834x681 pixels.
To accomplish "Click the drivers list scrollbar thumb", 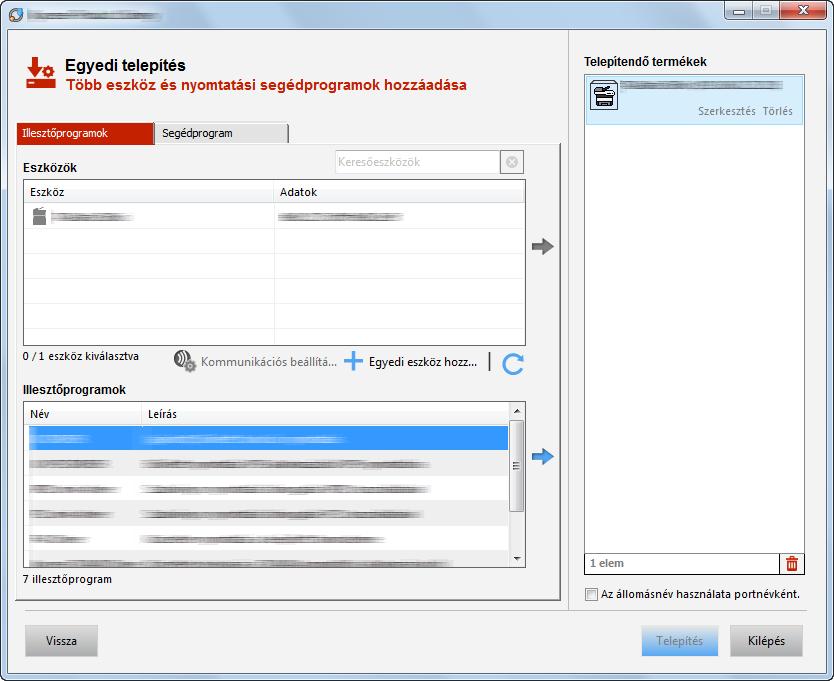I will pos(516,466).
